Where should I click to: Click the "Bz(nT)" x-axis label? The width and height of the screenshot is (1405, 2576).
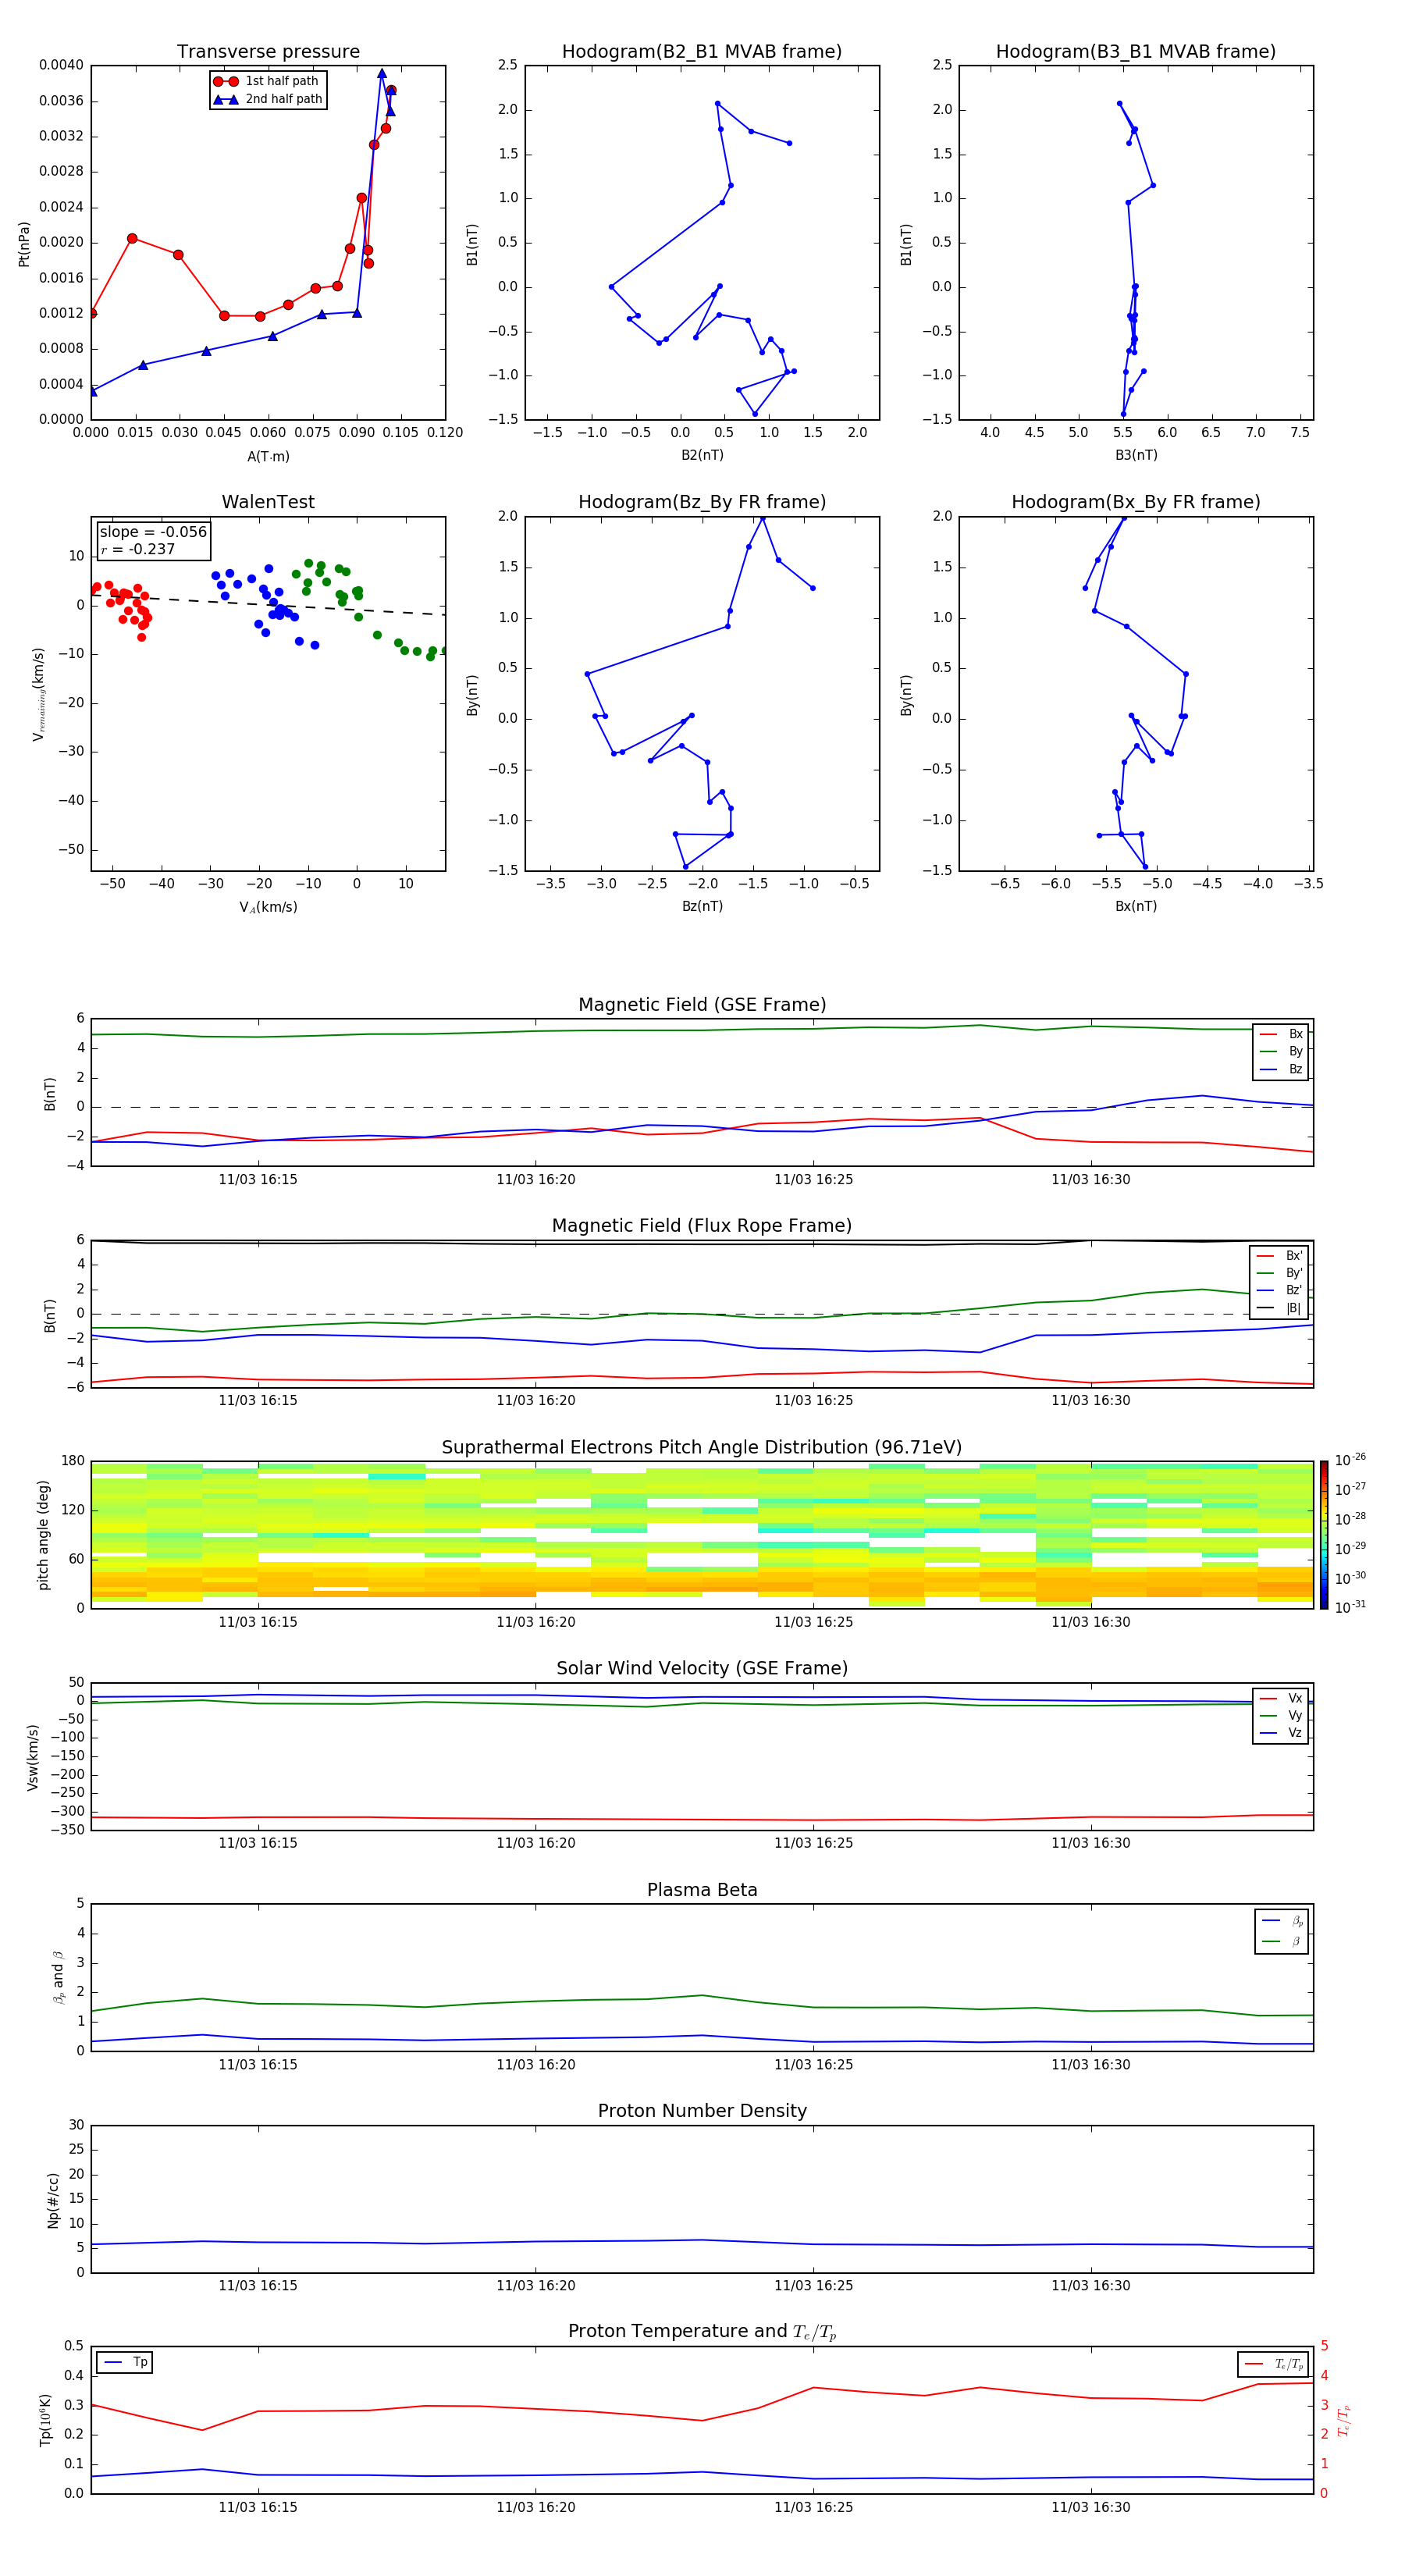702,906
